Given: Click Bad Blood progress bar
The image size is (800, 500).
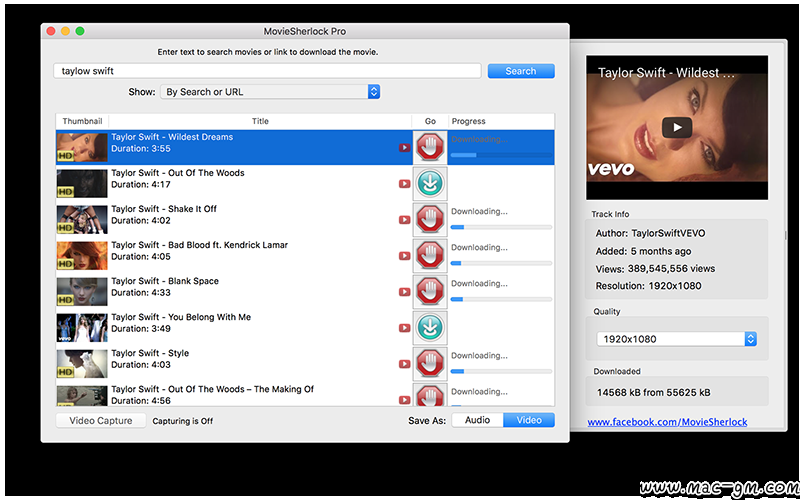Looking at the screenshot, I should click(x=502, y=263).
